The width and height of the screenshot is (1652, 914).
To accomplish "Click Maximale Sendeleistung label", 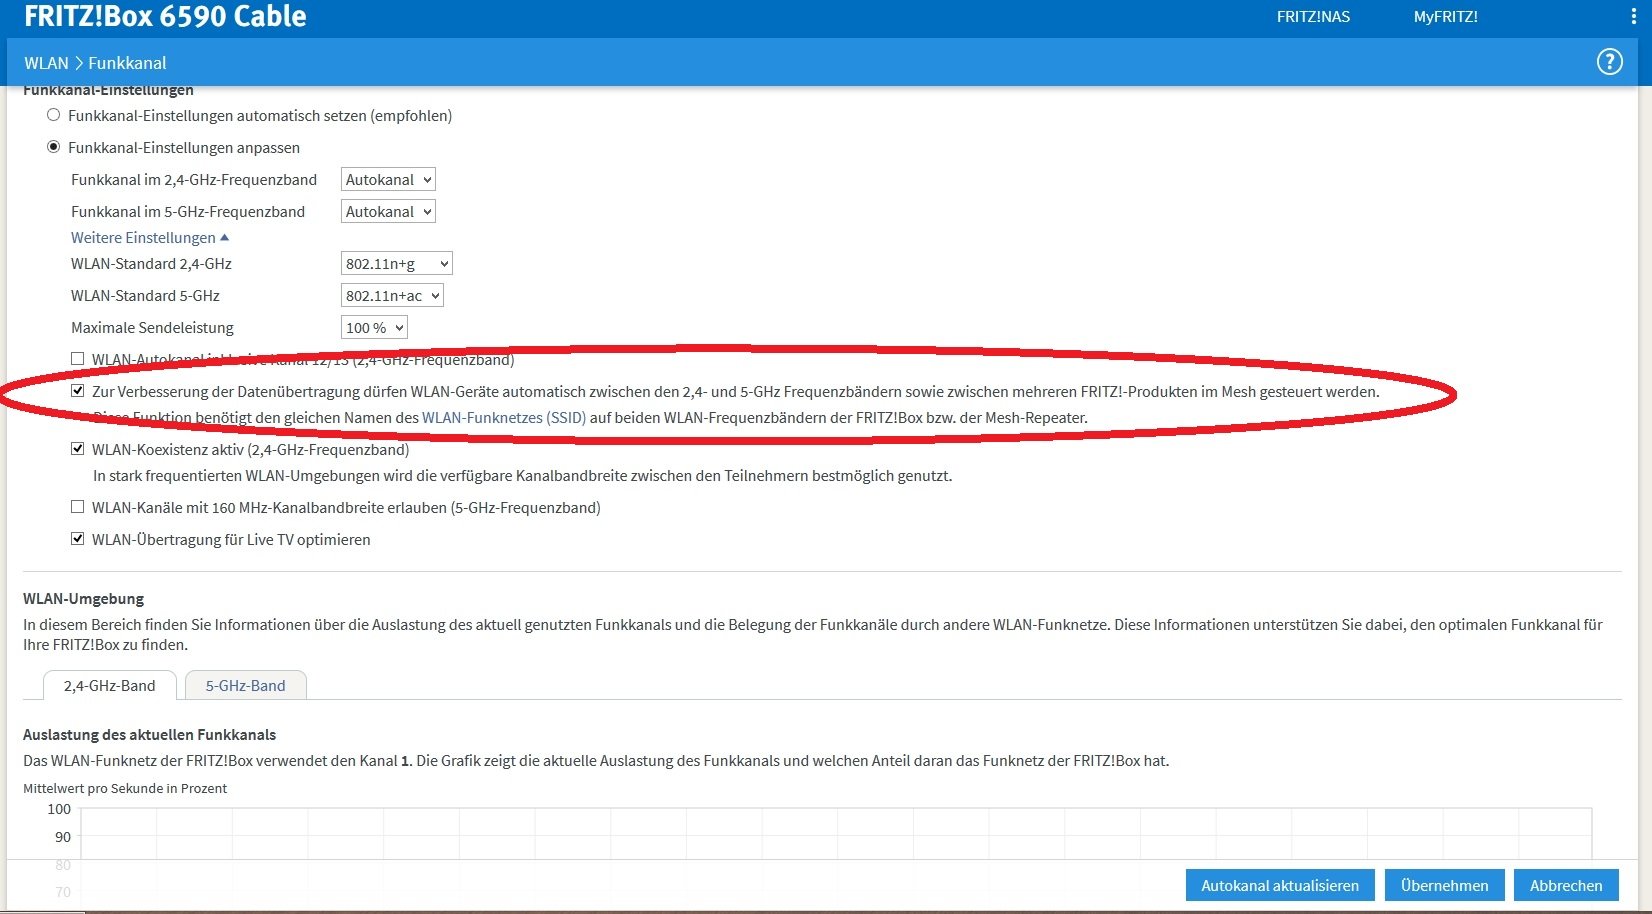I will click(x=152, y=328).
